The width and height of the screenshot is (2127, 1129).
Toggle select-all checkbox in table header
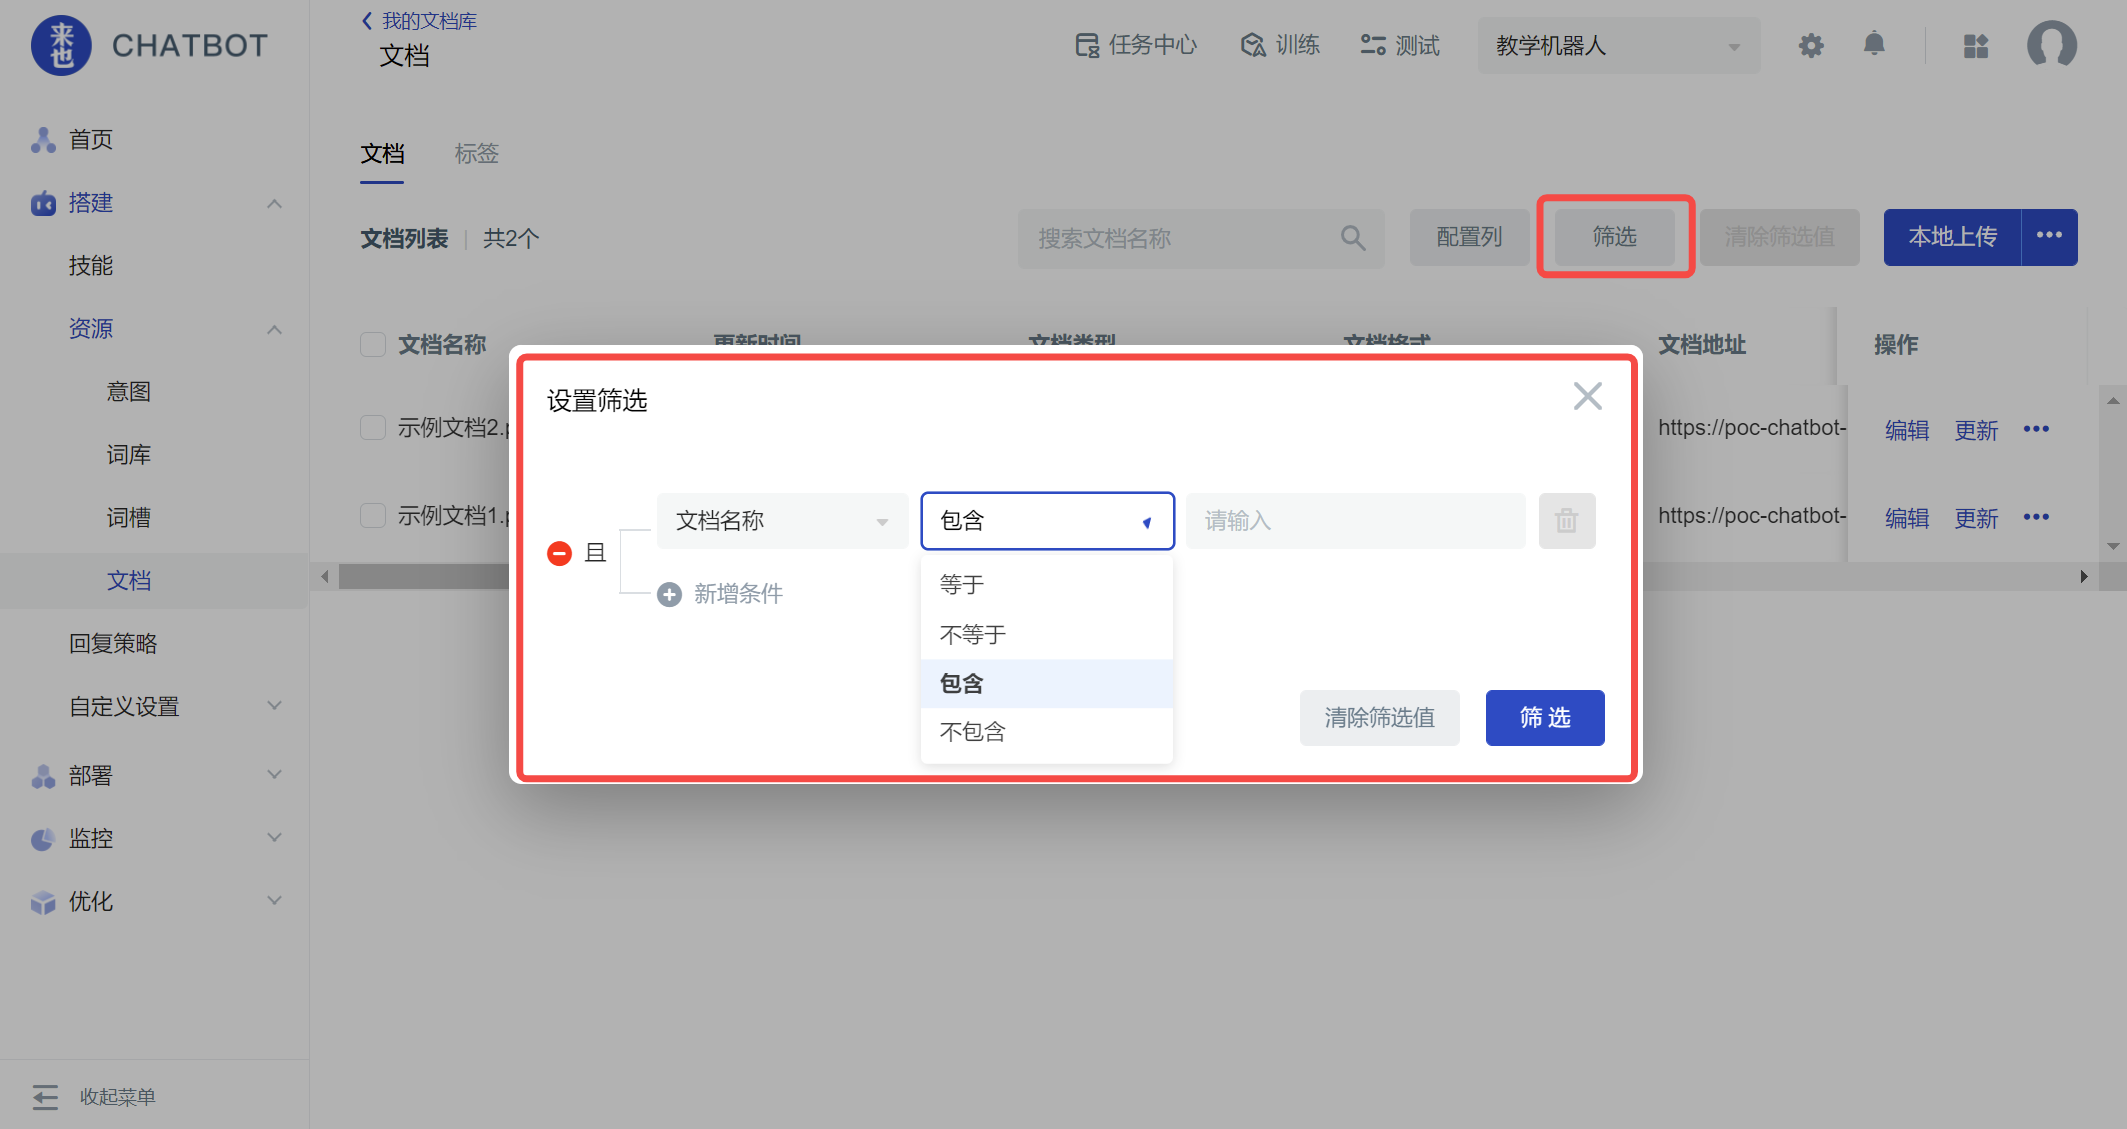pyautogui.click(x=373, y=345)
